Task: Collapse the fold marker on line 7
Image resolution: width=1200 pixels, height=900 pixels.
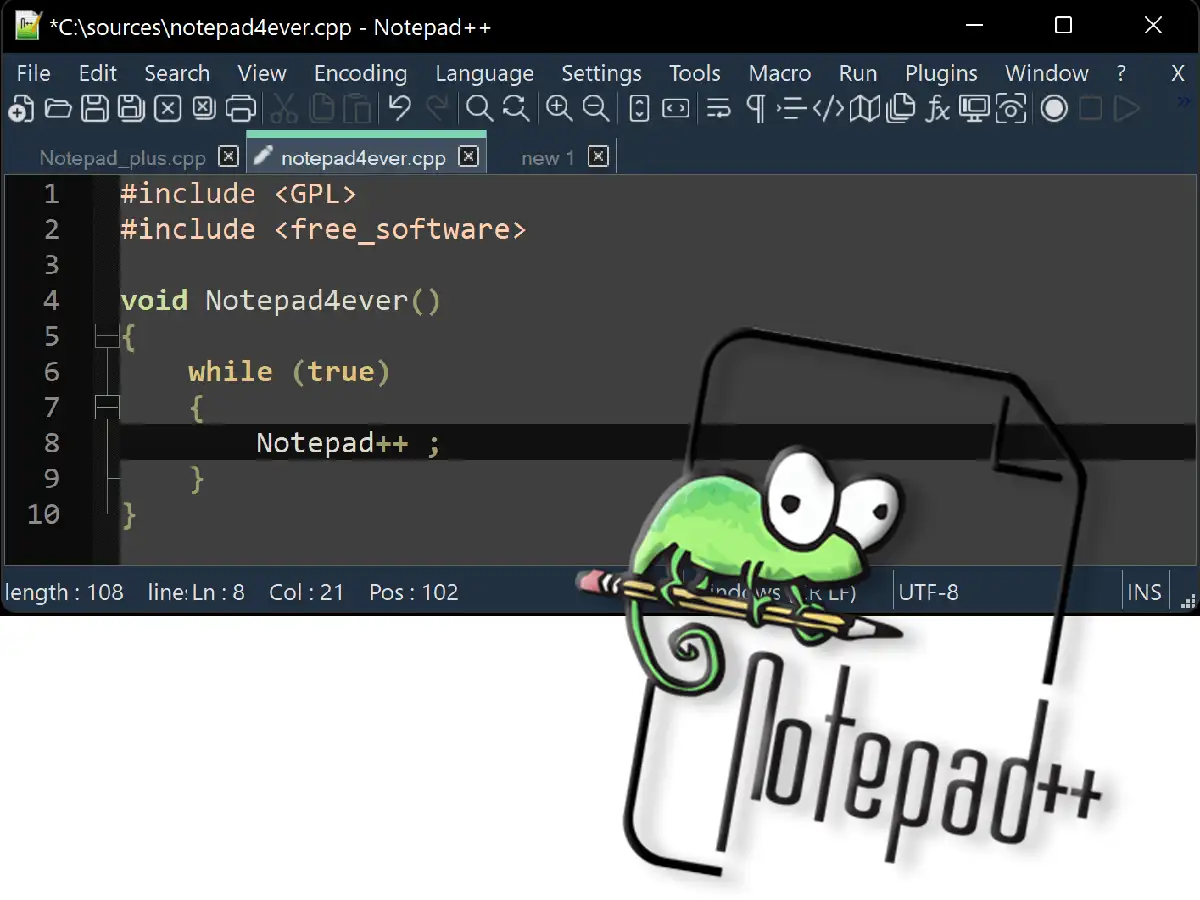Action: click(106, 407)
